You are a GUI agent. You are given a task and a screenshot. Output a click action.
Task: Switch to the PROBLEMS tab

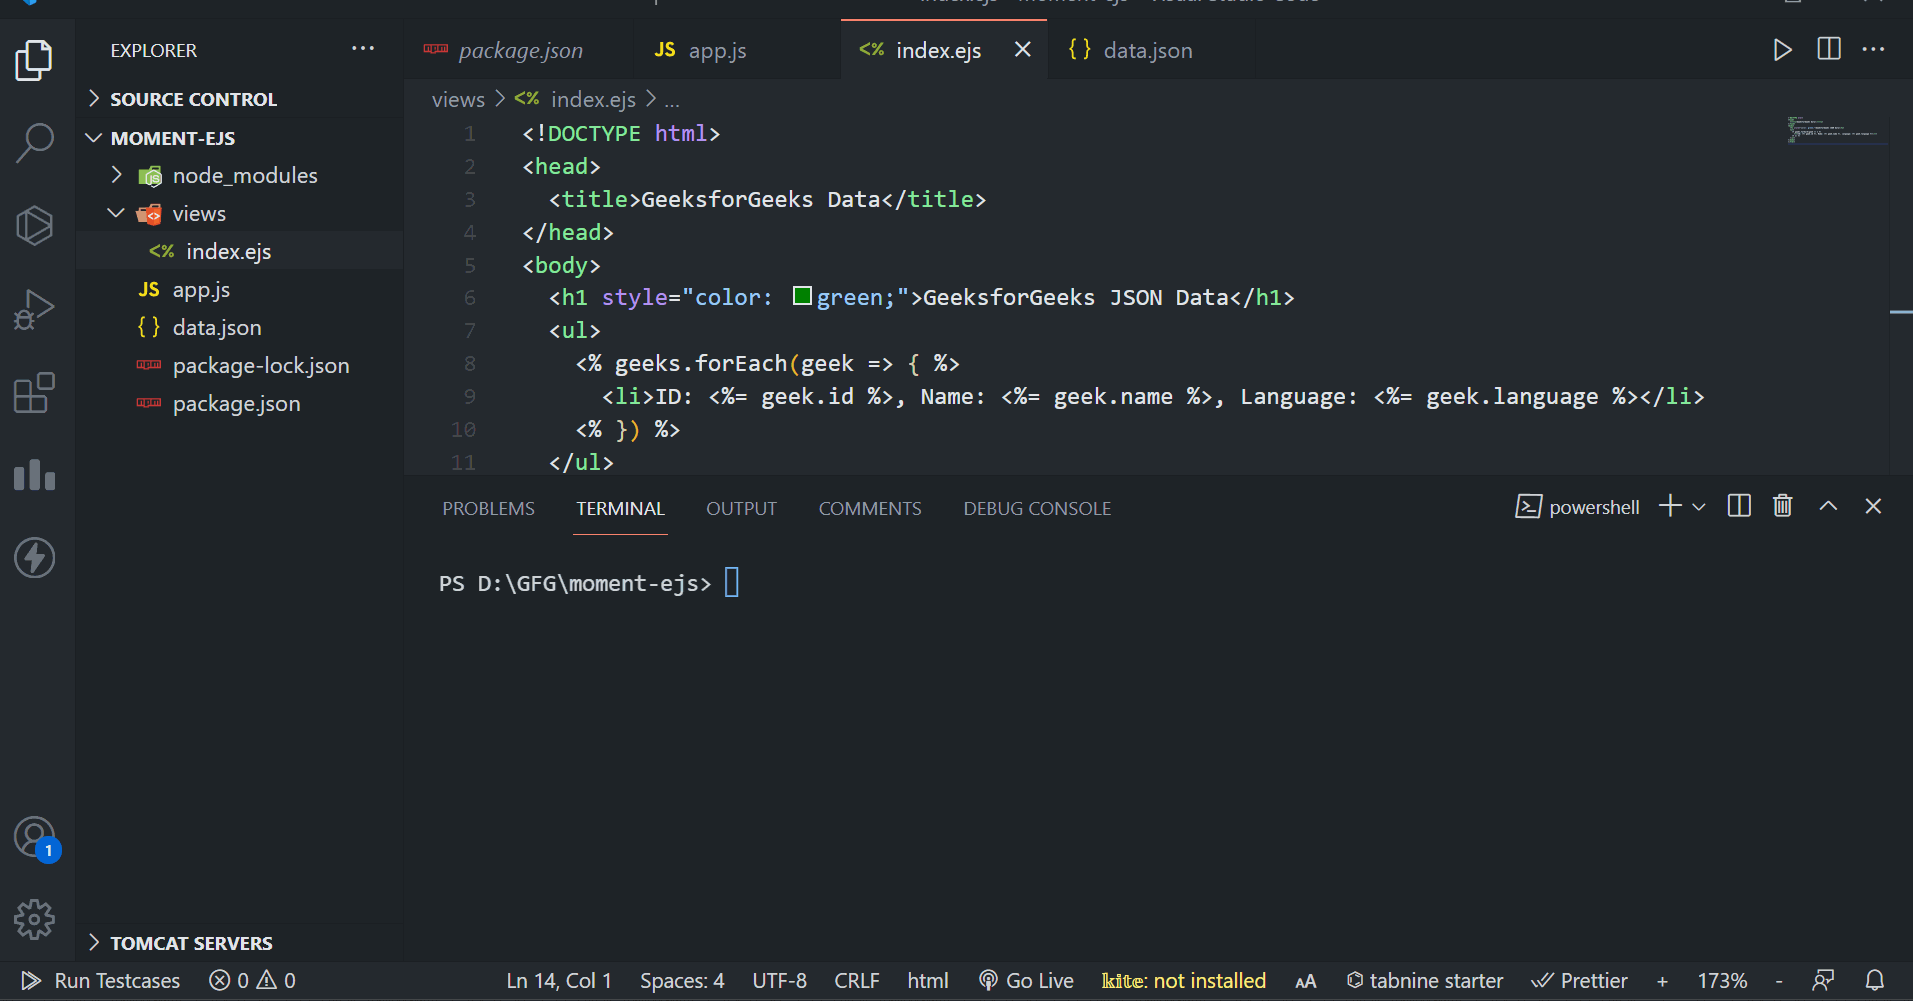coord(488,508)
